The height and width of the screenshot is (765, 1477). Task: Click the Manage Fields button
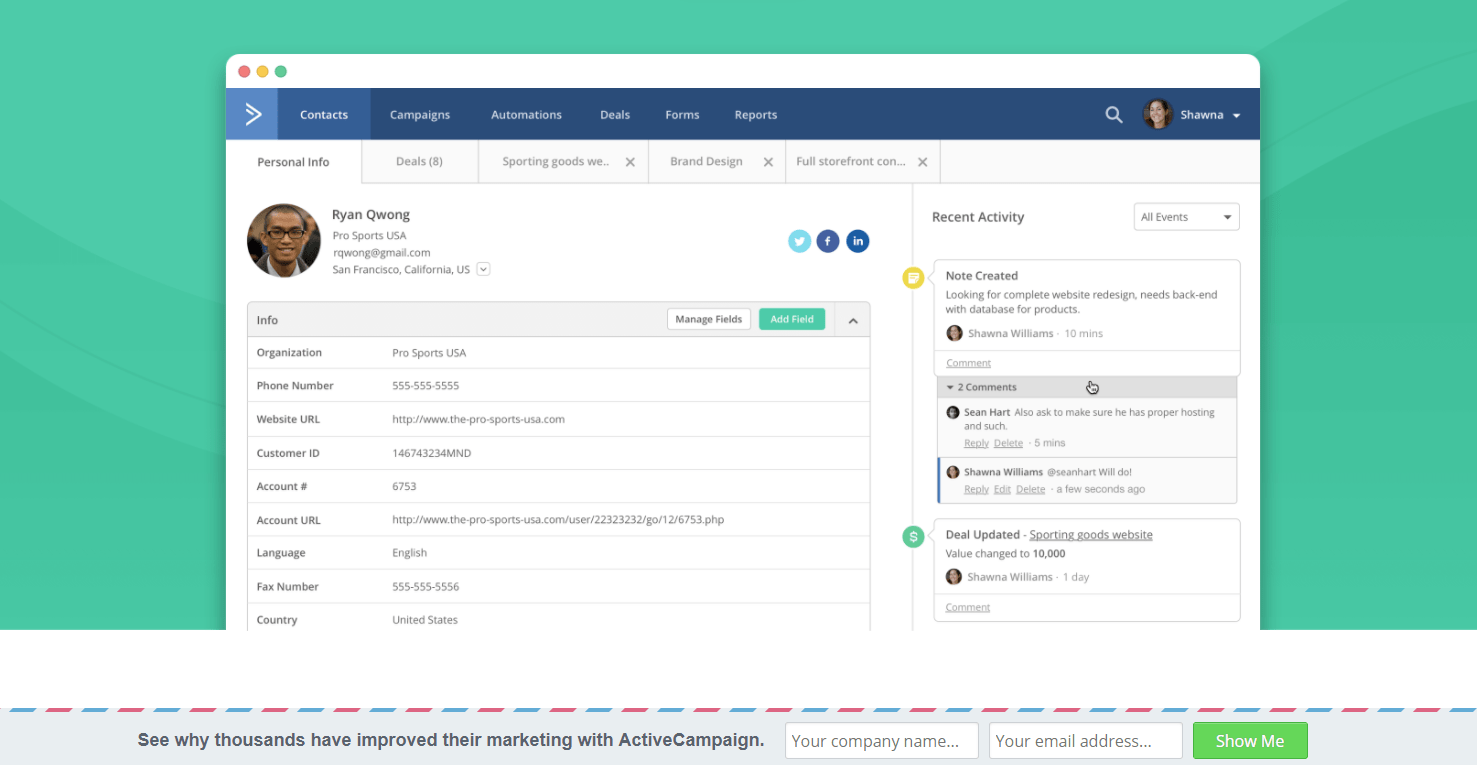[709, 319]
